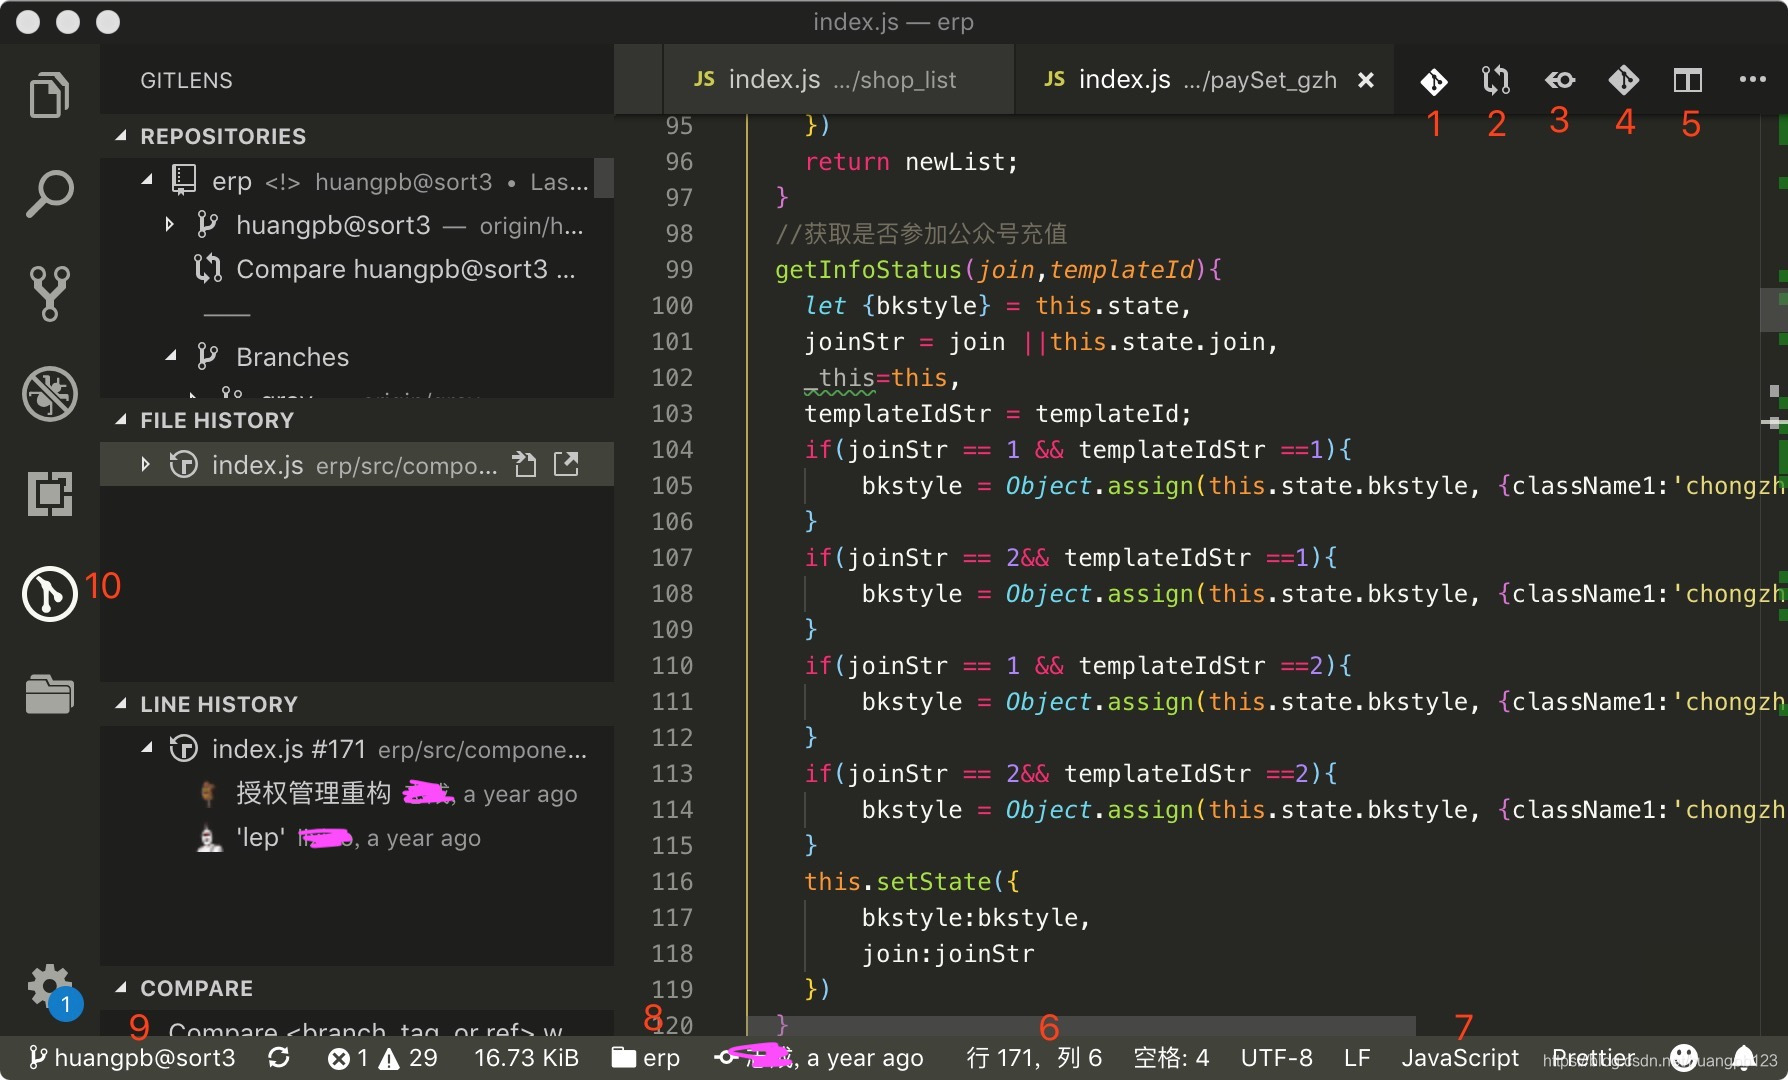Collapse the Branches node

pyautogui.click(x=170, y=356)
